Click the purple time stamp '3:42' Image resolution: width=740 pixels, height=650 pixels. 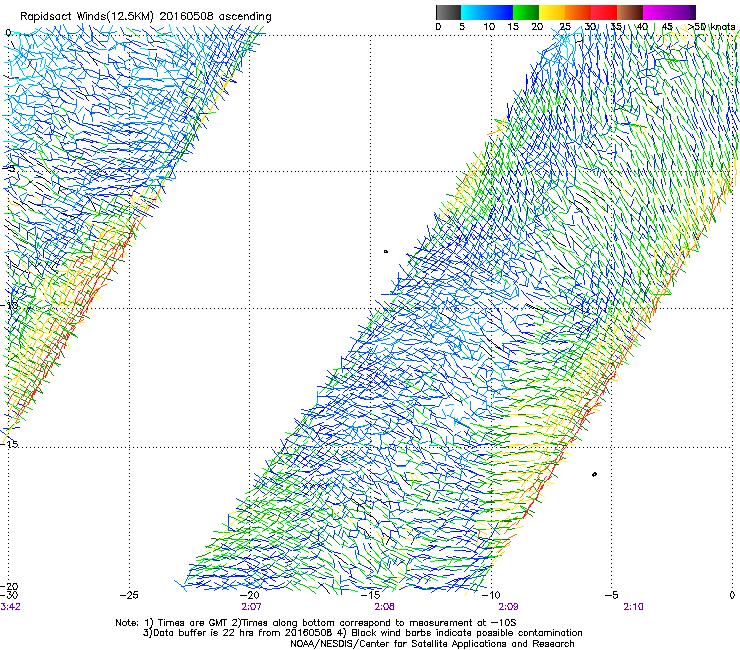pos(10,606)
